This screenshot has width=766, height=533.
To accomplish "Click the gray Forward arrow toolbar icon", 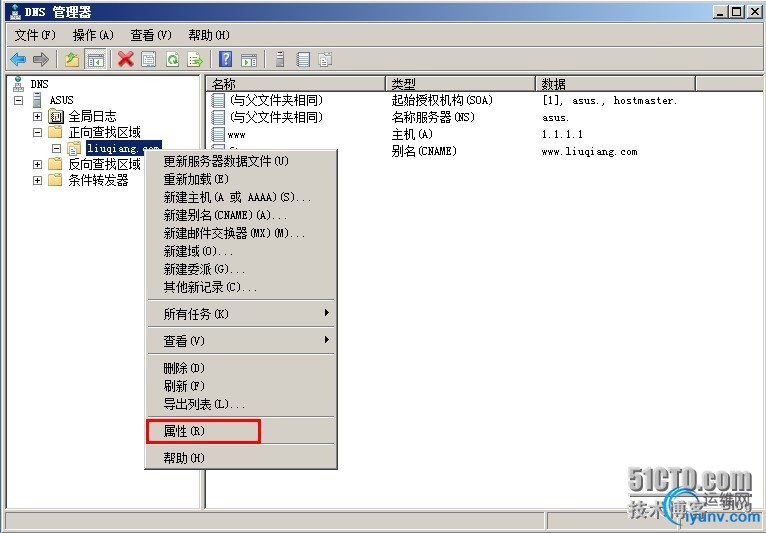I will tap(41, 60).
